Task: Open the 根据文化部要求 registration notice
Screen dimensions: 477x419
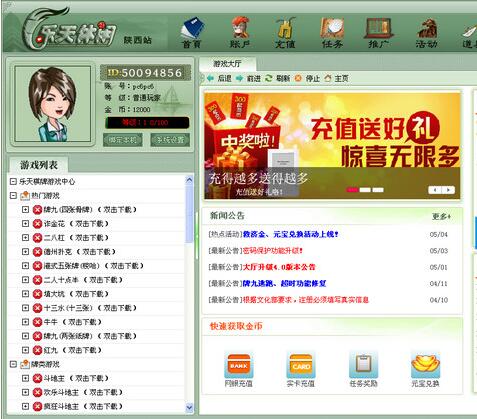Action: point(305,300)
